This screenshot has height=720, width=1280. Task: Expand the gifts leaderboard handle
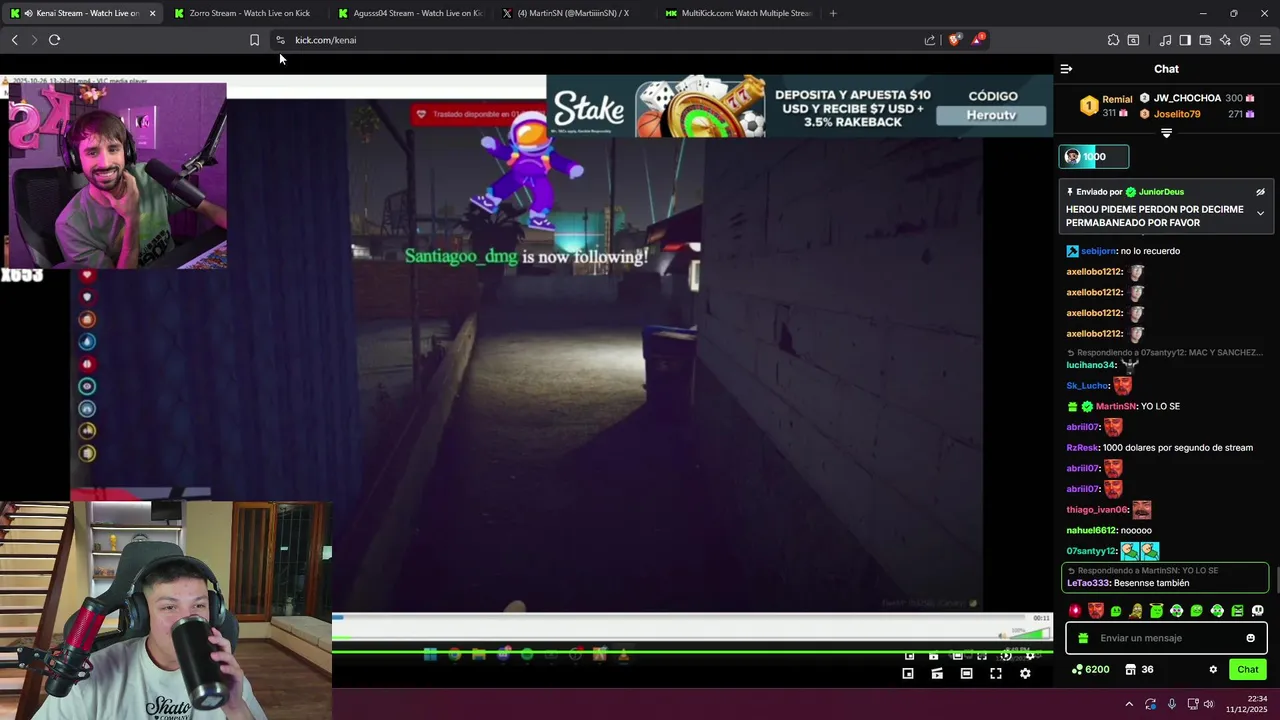point(1166,133)
